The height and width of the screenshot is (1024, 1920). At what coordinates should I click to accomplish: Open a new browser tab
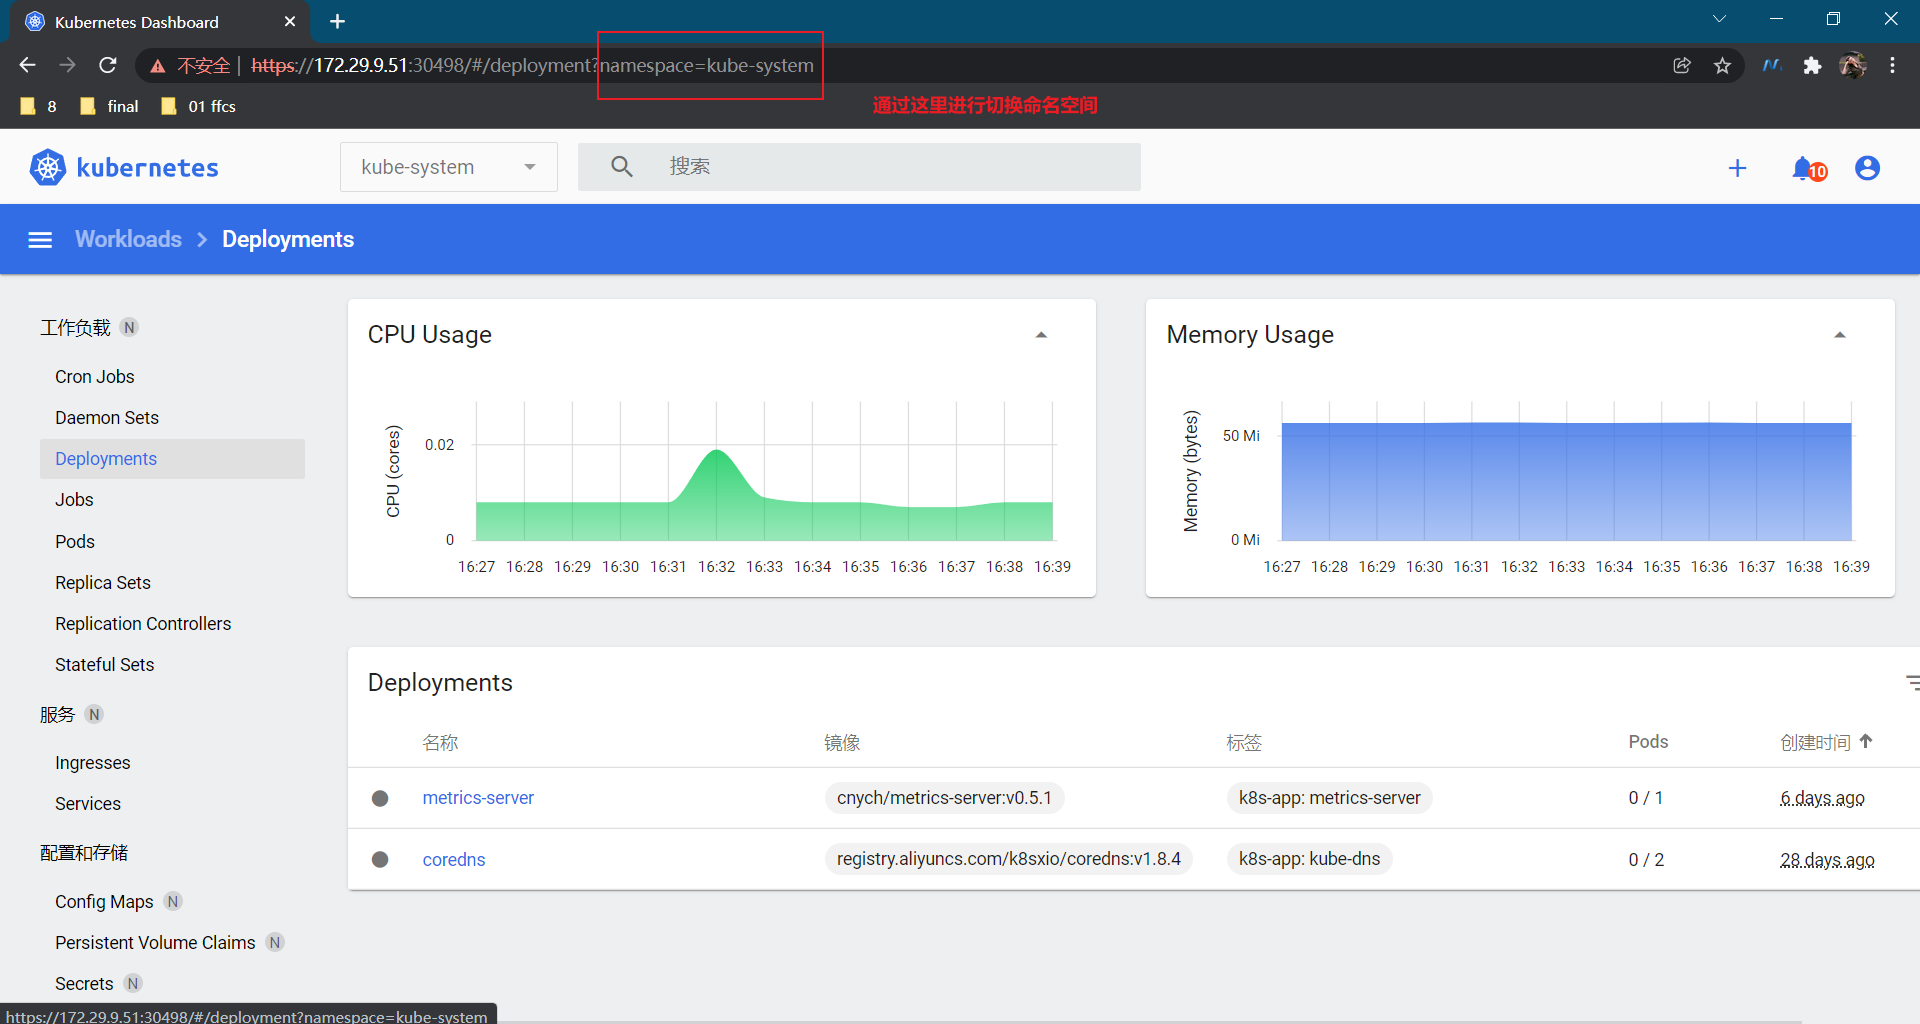[x=337, y=21]
